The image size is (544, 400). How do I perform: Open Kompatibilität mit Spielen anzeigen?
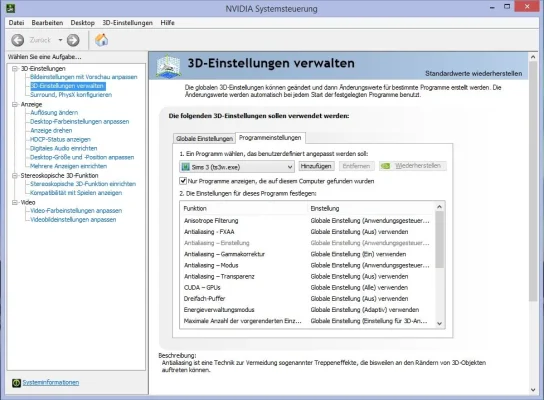pyautogui.click(x=76, y=193)
